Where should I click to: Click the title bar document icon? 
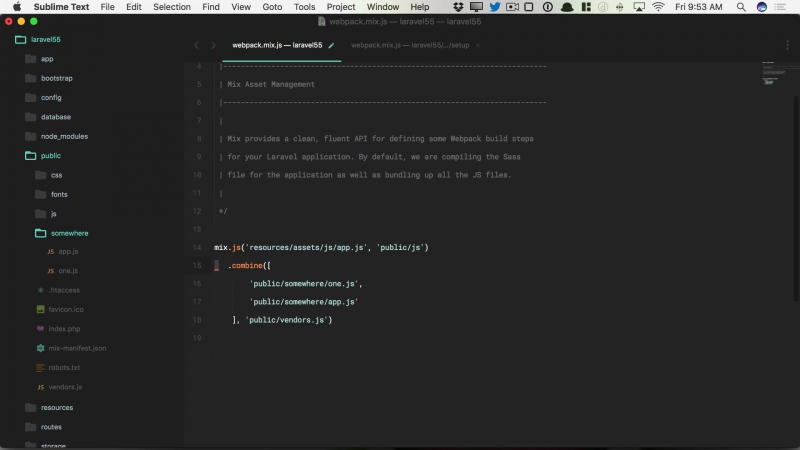(321, 21)
